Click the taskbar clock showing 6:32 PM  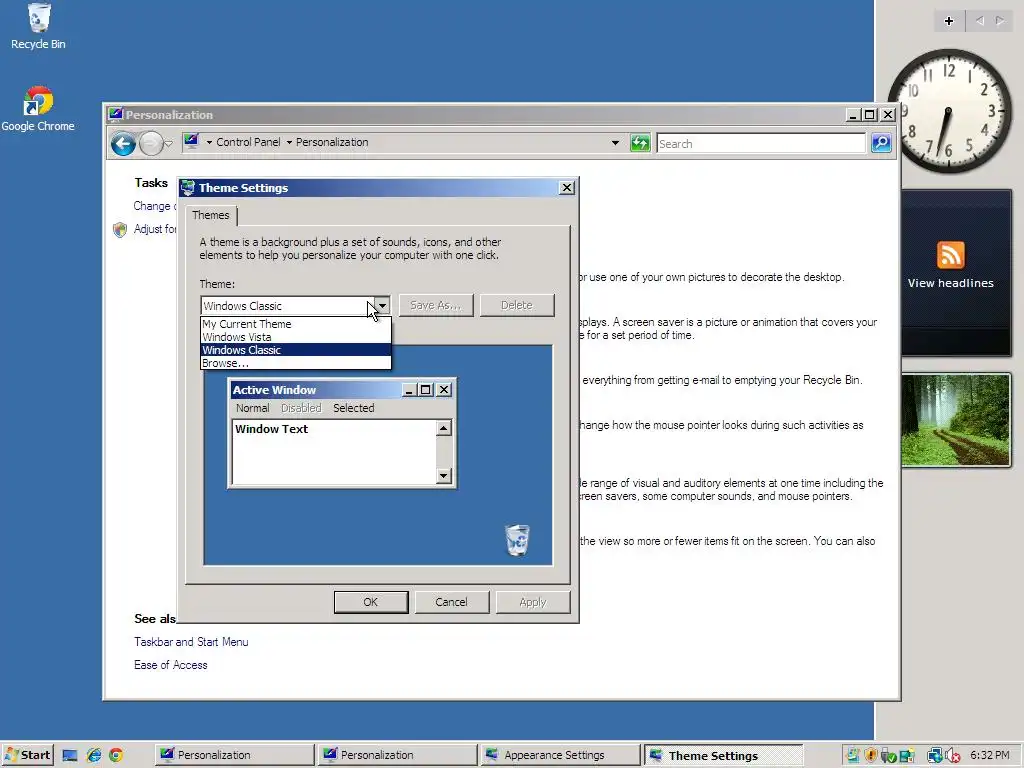click(x=989, y=755)
